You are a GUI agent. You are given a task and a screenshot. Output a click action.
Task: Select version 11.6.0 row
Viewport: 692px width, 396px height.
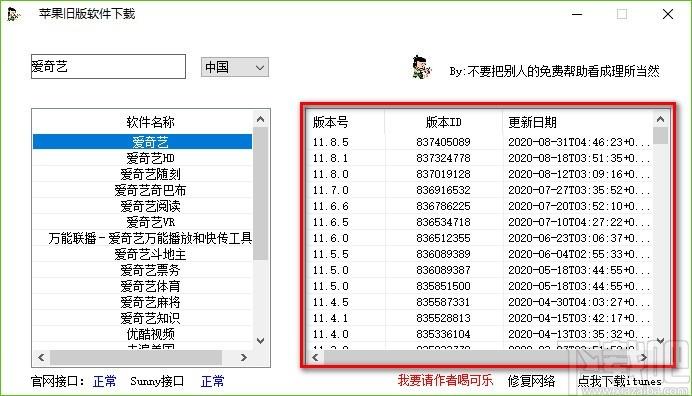(479, 238)
